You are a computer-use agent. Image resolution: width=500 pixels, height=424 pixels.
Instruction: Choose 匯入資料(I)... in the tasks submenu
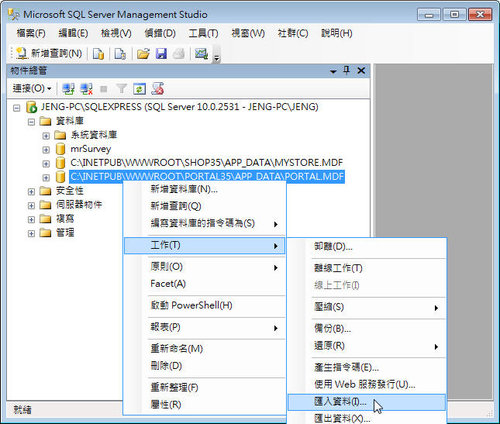point(367,402)
